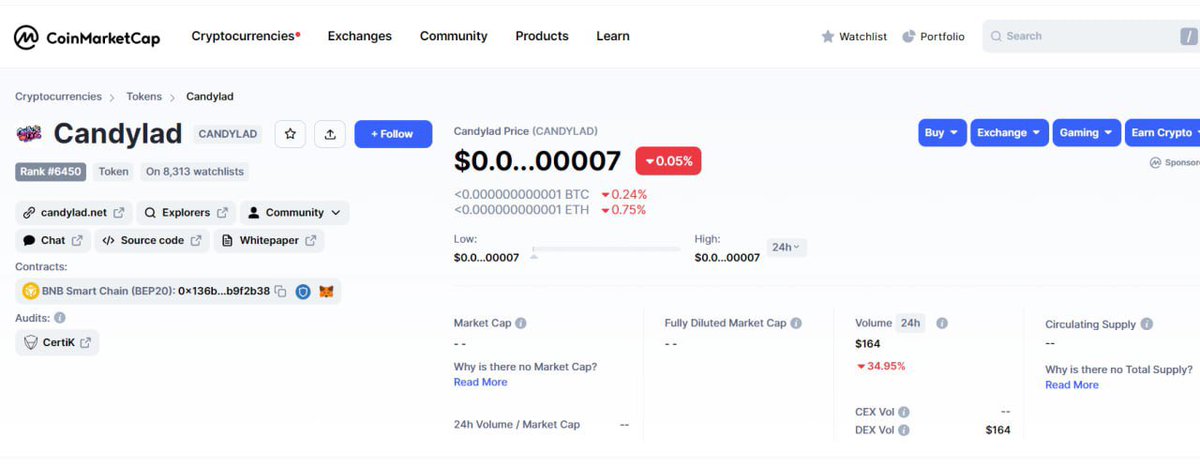Click the Token tag badge
The width and height of the screenshot is (1200, 467).
[113, 172]
